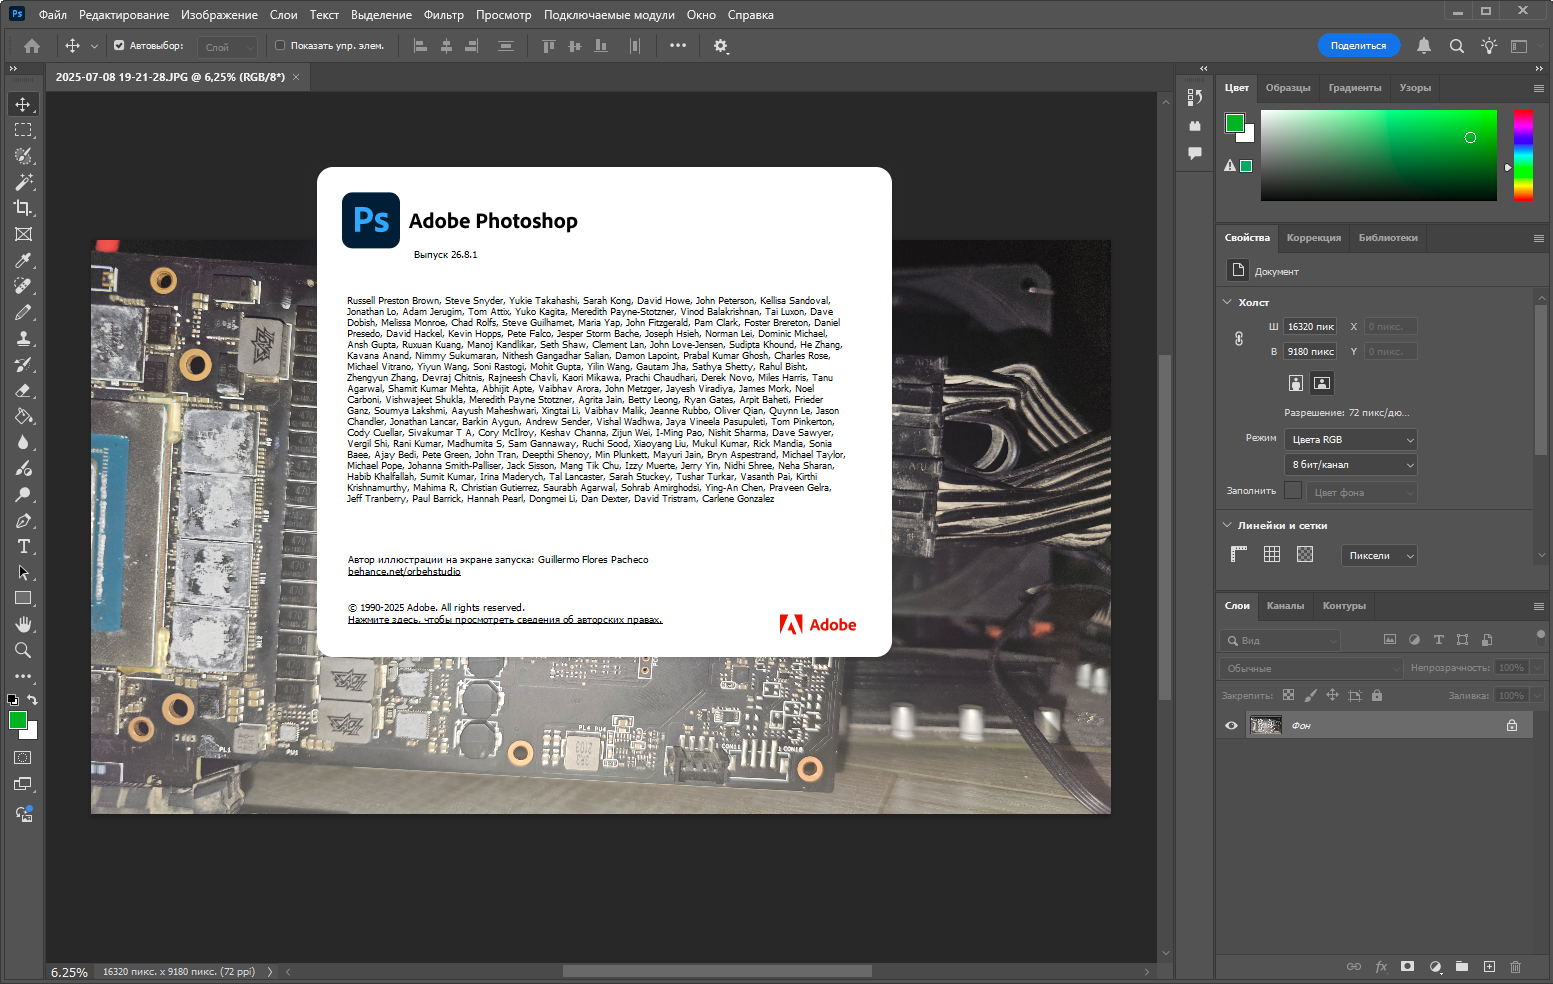The height and width of the screenshot is (984, 1553).
Task: Select the Brush tool
Action: point(23,312)
